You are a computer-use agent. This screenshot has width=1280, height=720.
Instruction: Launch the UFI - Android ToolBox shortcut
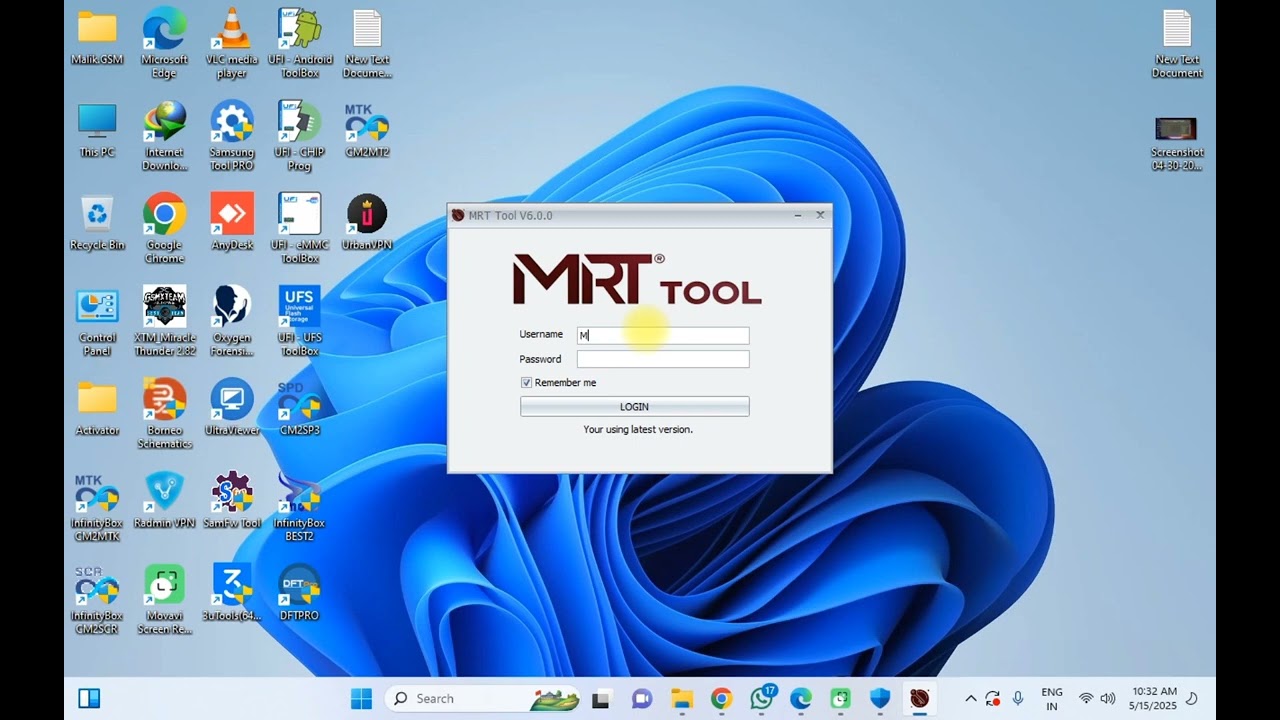[299, 43]
